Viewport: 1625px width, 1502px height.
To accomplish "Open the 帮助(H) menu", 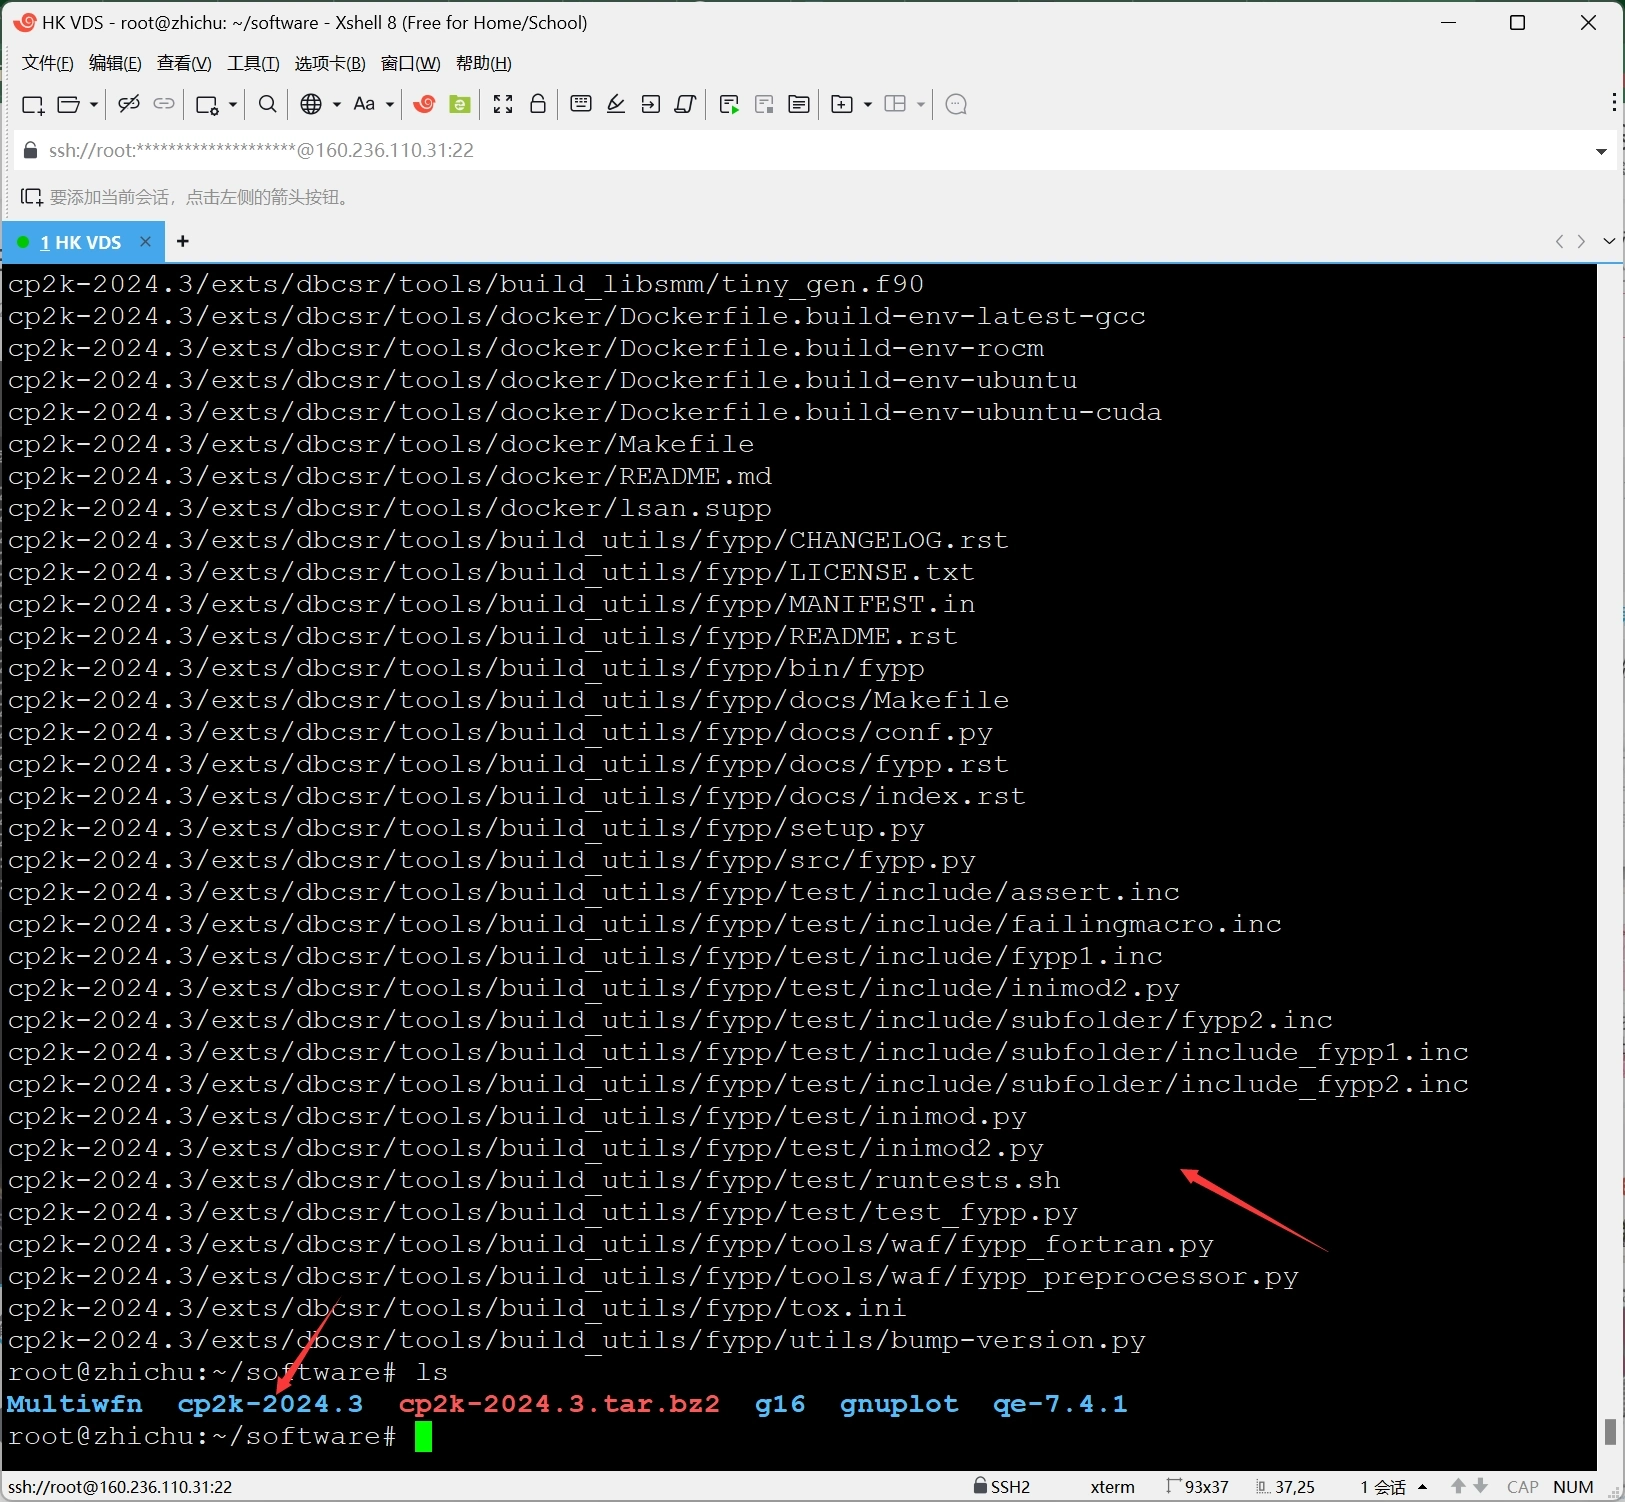I will click(484, 63).
